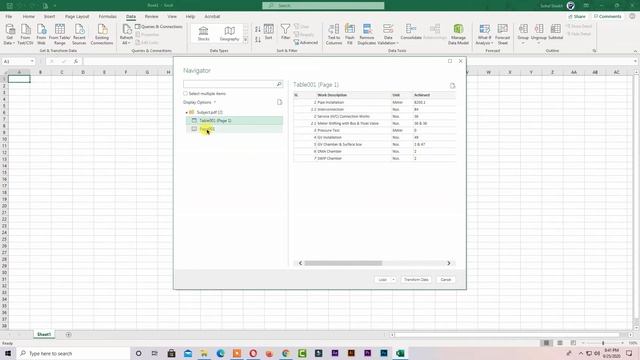The image size is (640, 360).
Task: Open the Sort dialog icon
Action: click(269, 32)
